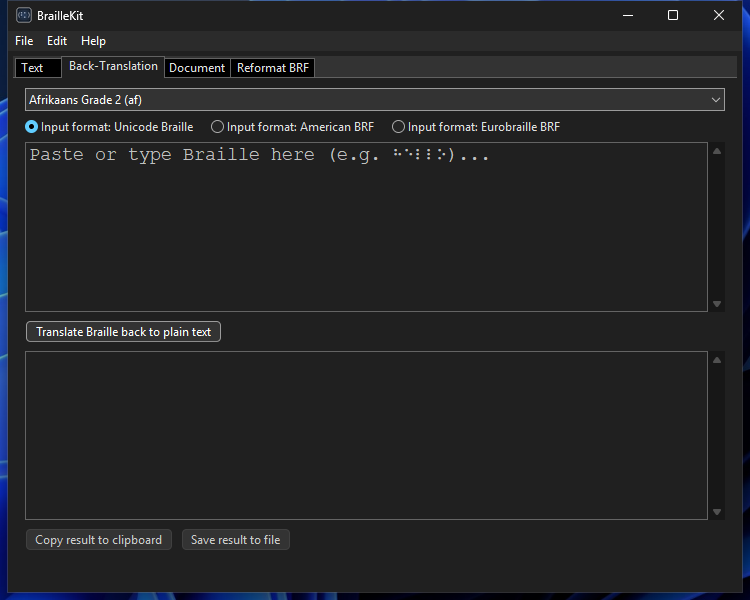This screenshot has width=750, height=600.
Task: Click the result area scrollbar down arrow
Action: 717,512
